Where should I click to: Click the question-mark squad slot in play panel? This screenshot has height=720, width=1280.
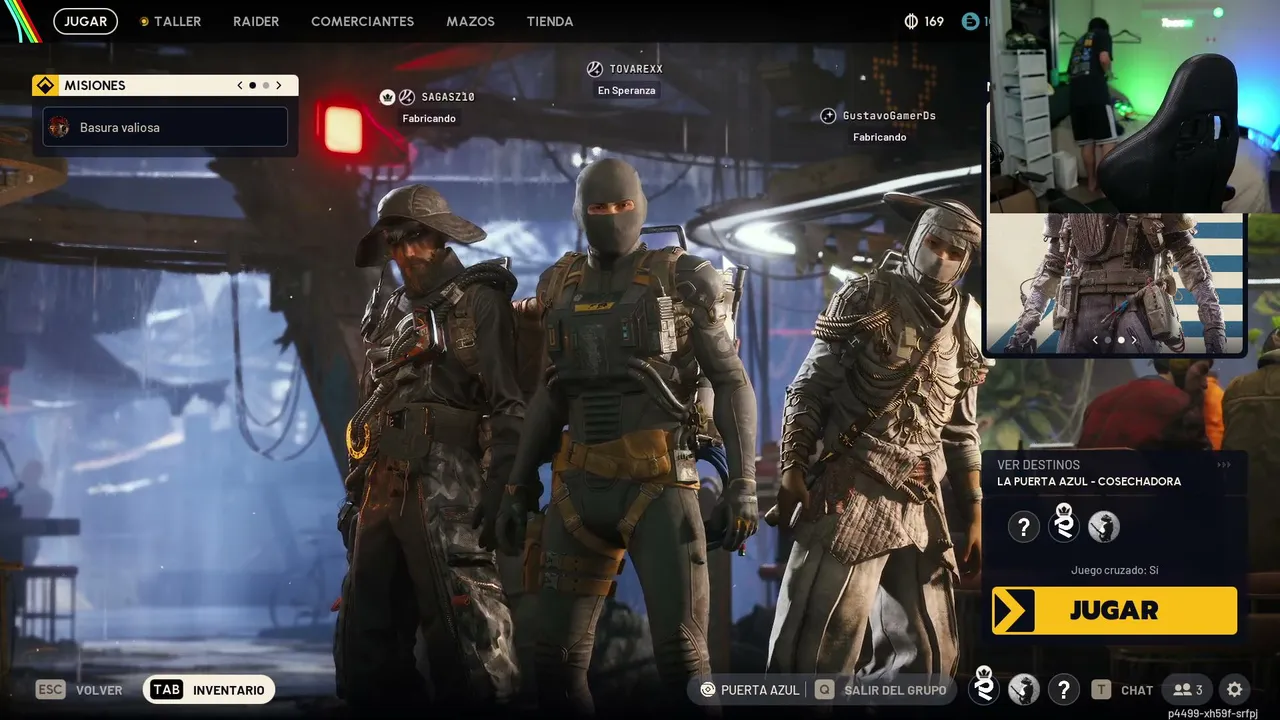1023,526
